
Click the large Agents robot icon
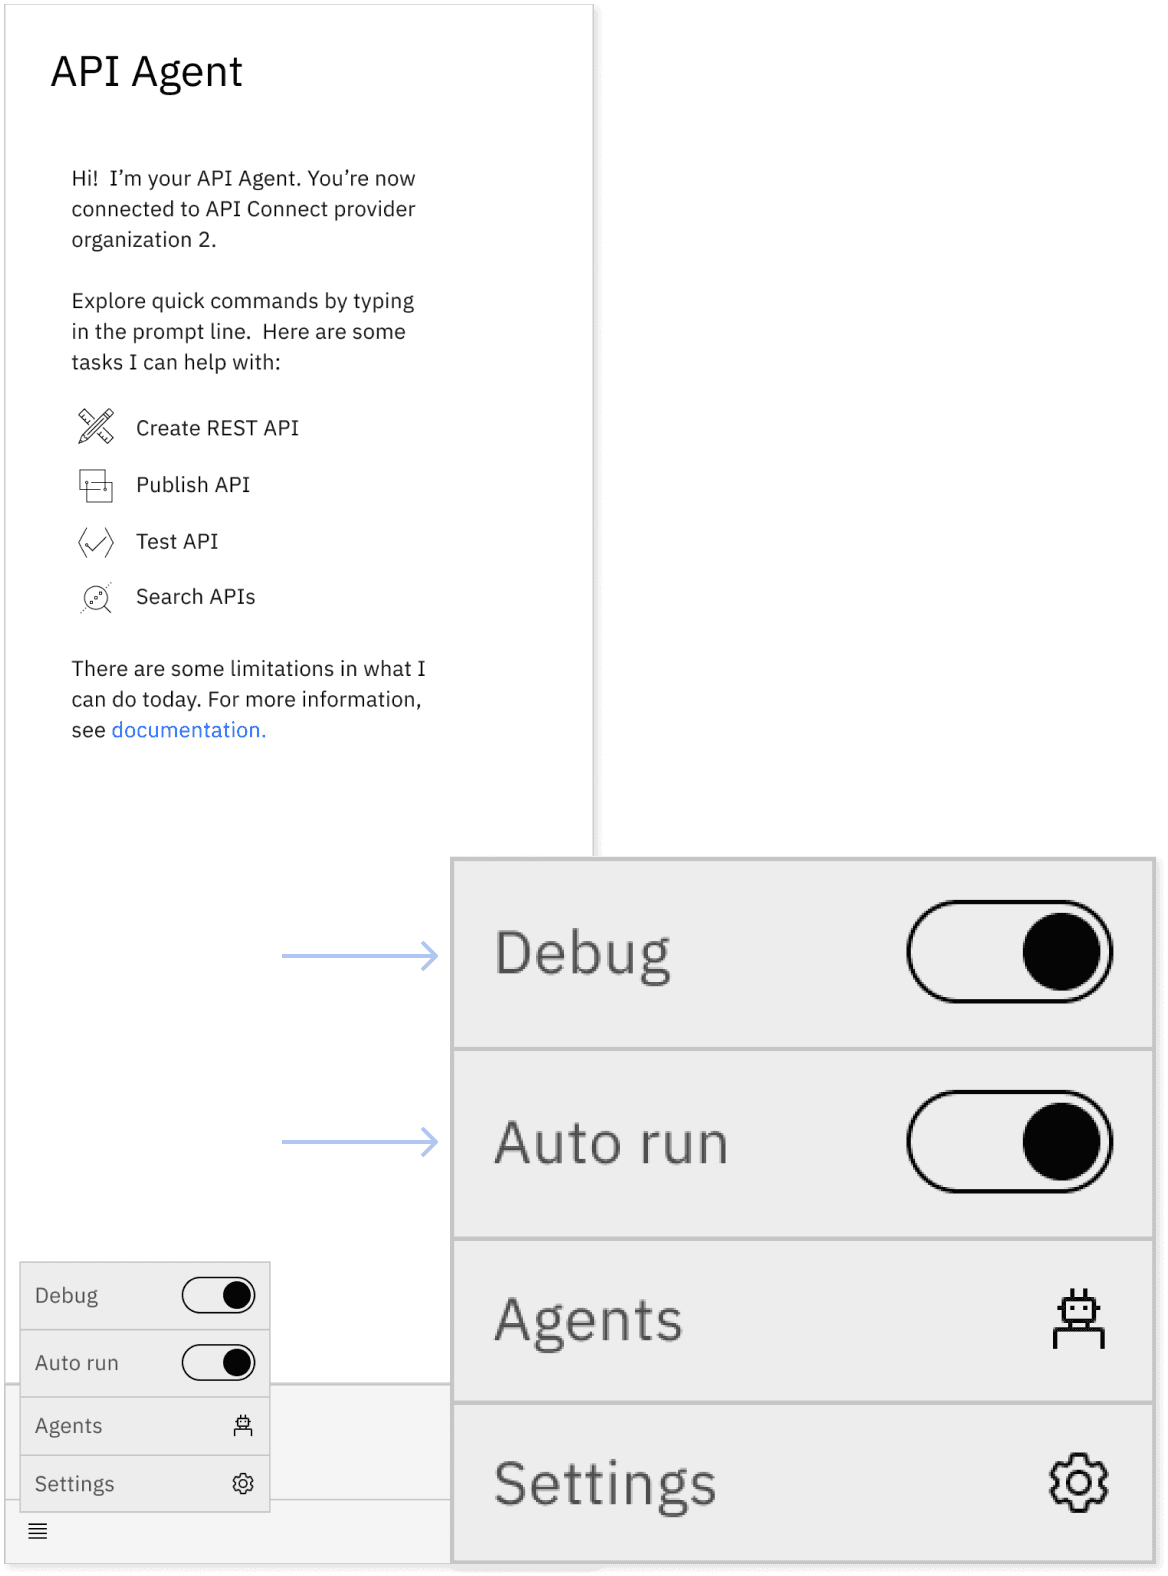pos(1079,1319)
